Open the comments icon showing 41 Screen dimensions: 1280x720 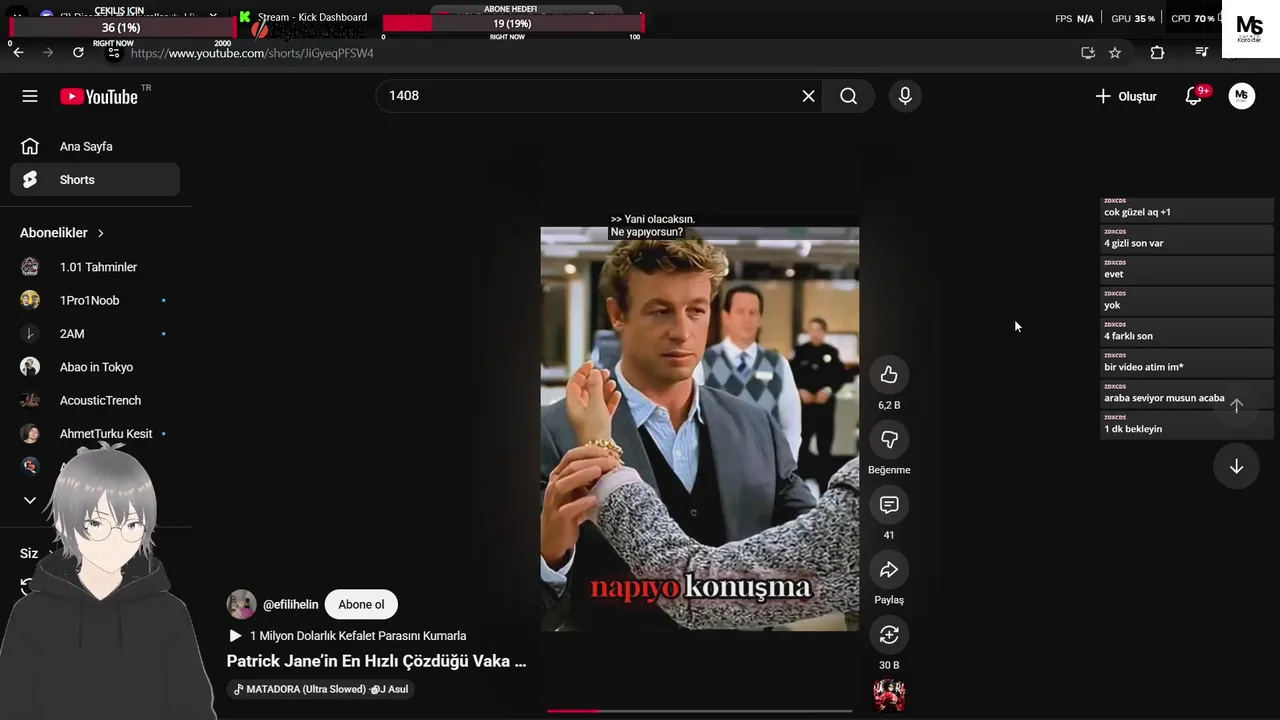(x=889, y=505)
